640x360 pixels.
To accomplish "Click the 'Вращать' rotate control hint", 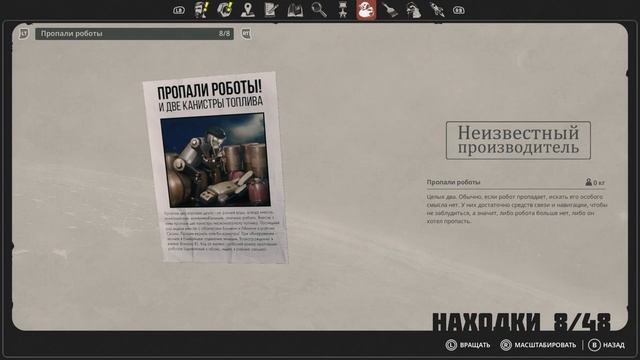I will 468,345.
